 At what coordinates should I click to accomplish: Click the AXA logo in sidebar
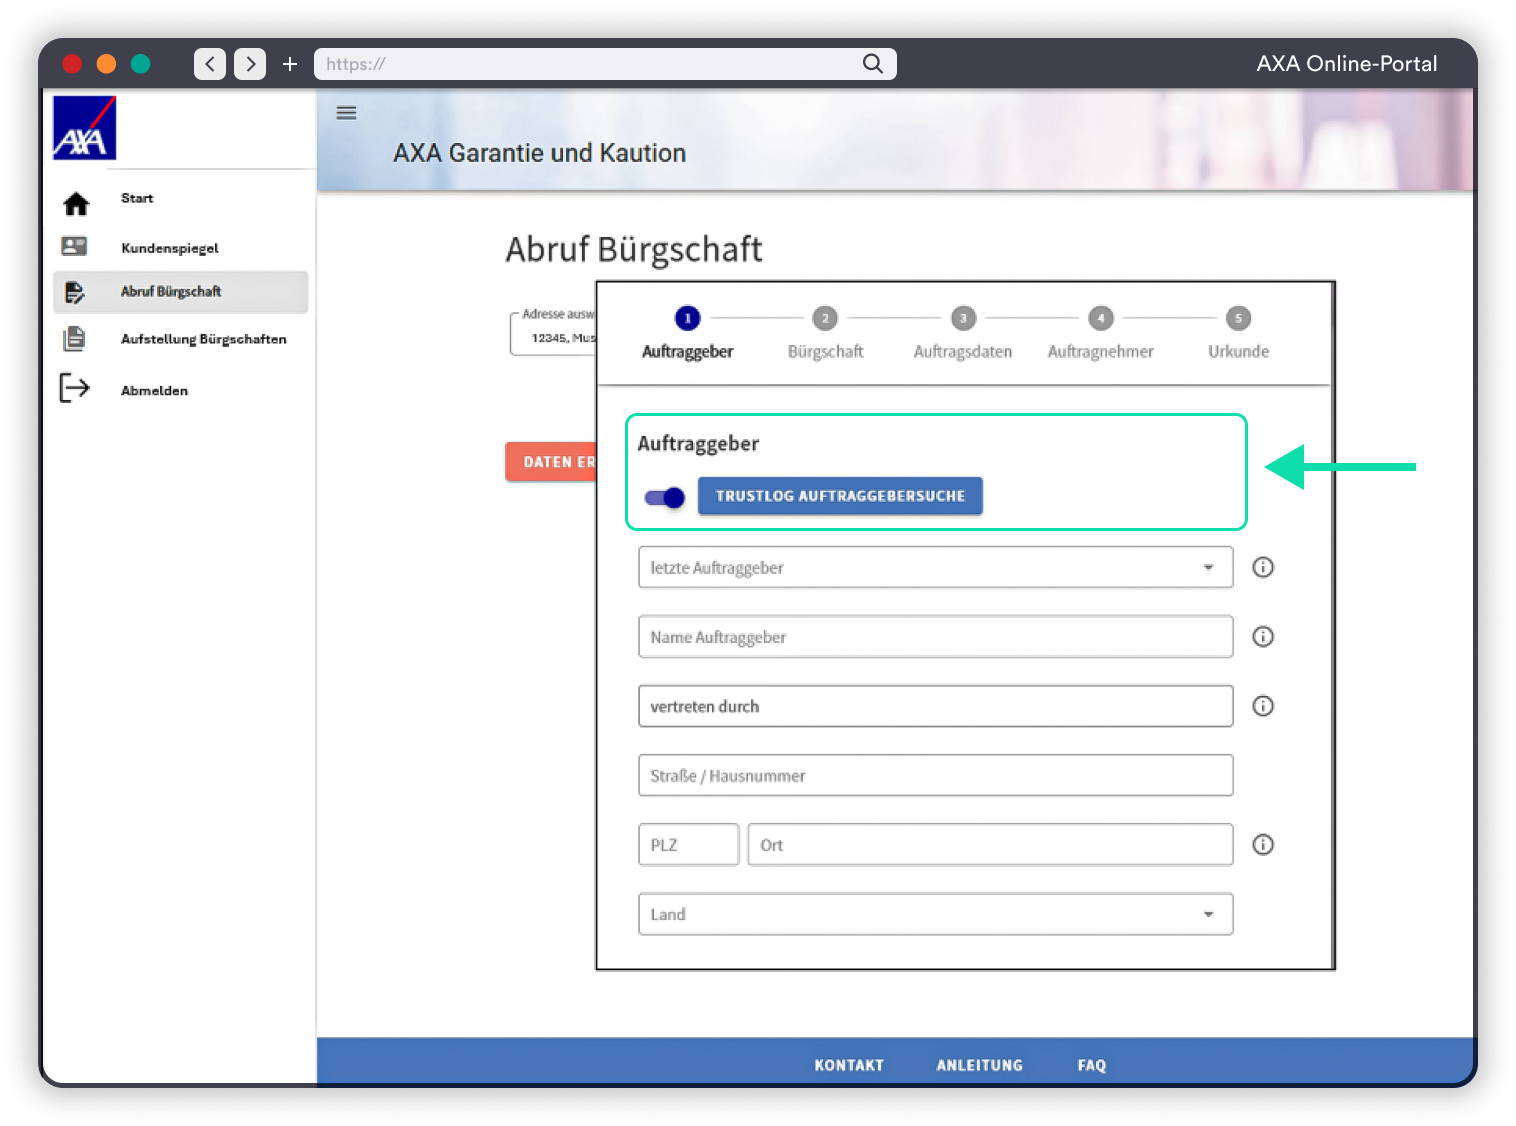point(84,128)
